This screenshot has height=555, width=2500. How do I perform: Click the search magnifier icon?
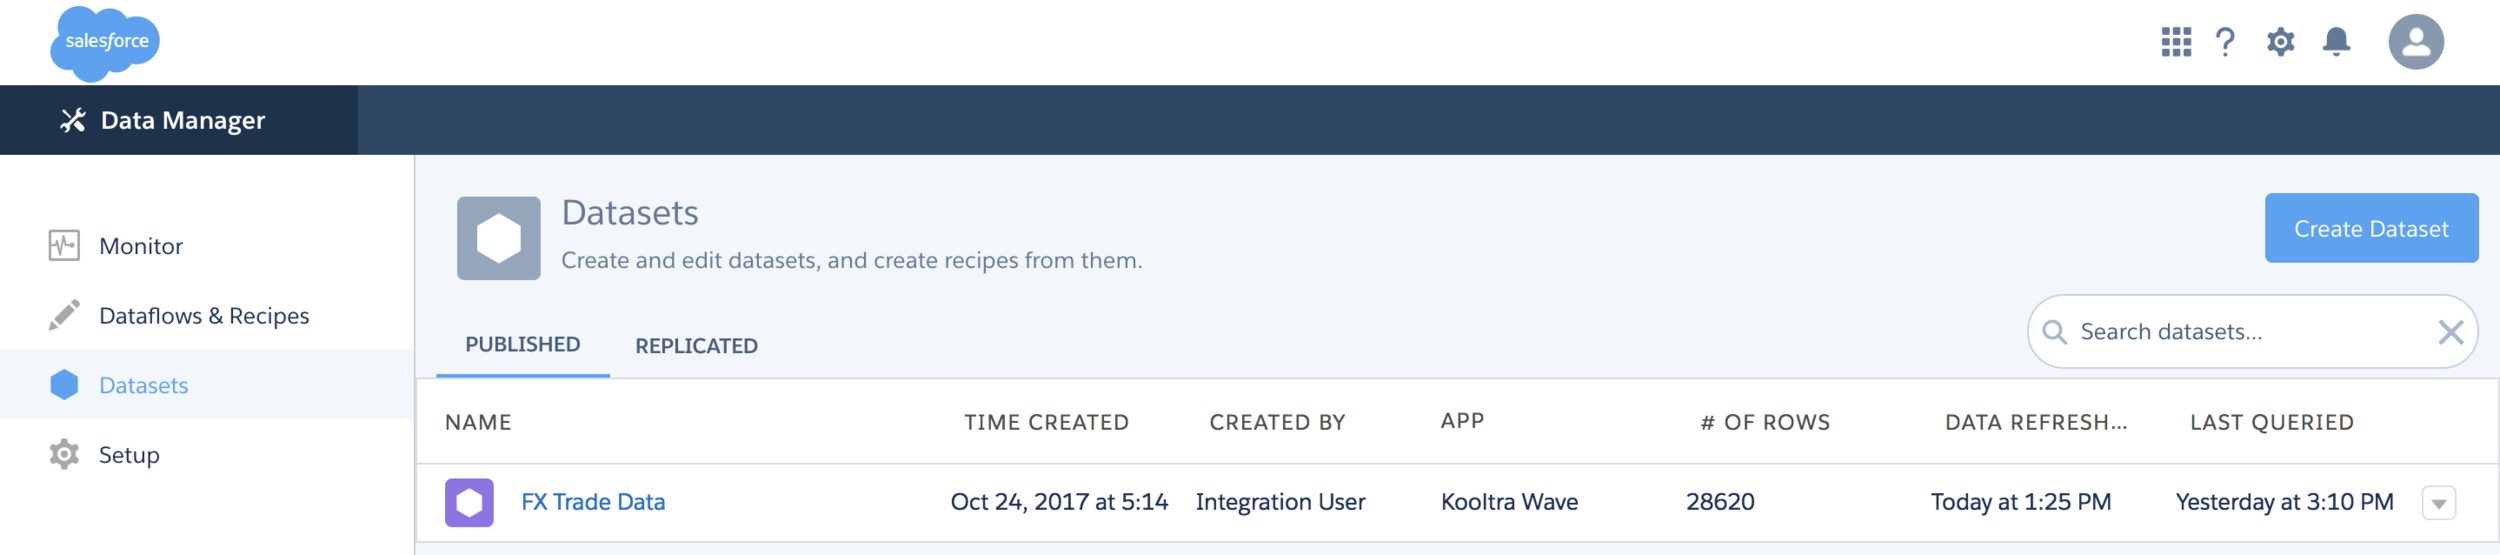2054,332
